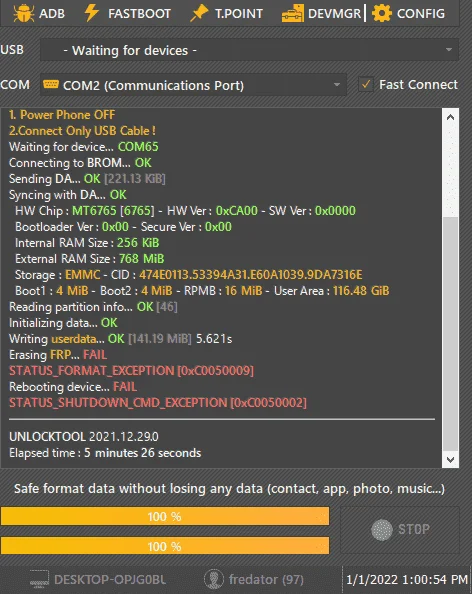This screenshot has height=594, width=472.
Task: Click the 1/1/2022 1:00:54 PM clock
Action: pos(407,579)
